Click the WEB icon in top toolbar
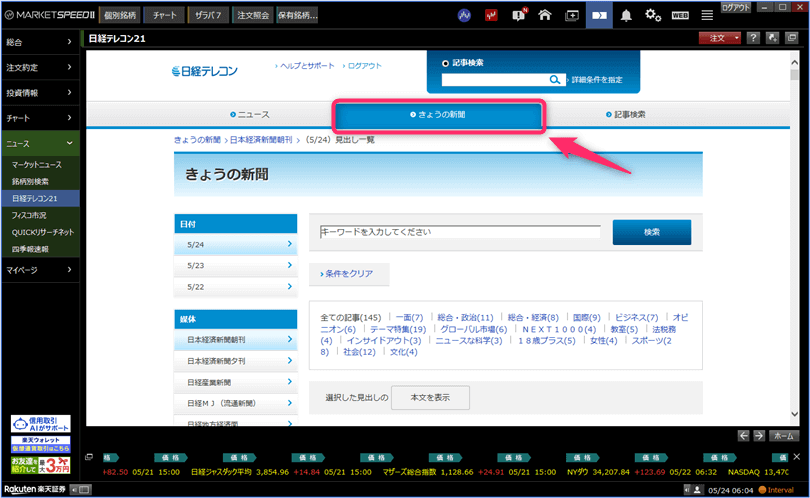Image resolution: width=810 pixels, height=498 pixels. [x=680, y=15]
